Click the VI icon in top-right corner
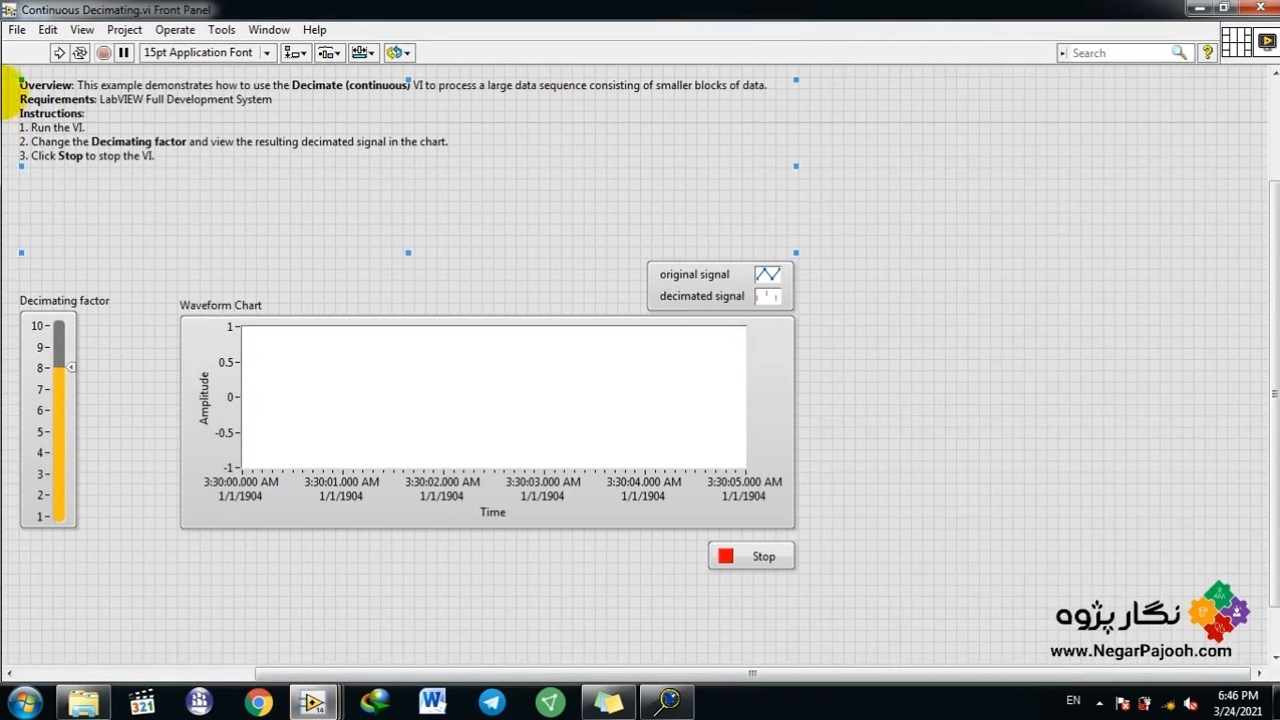This screenshot has width=1280, height=720. click(1266, 42)
